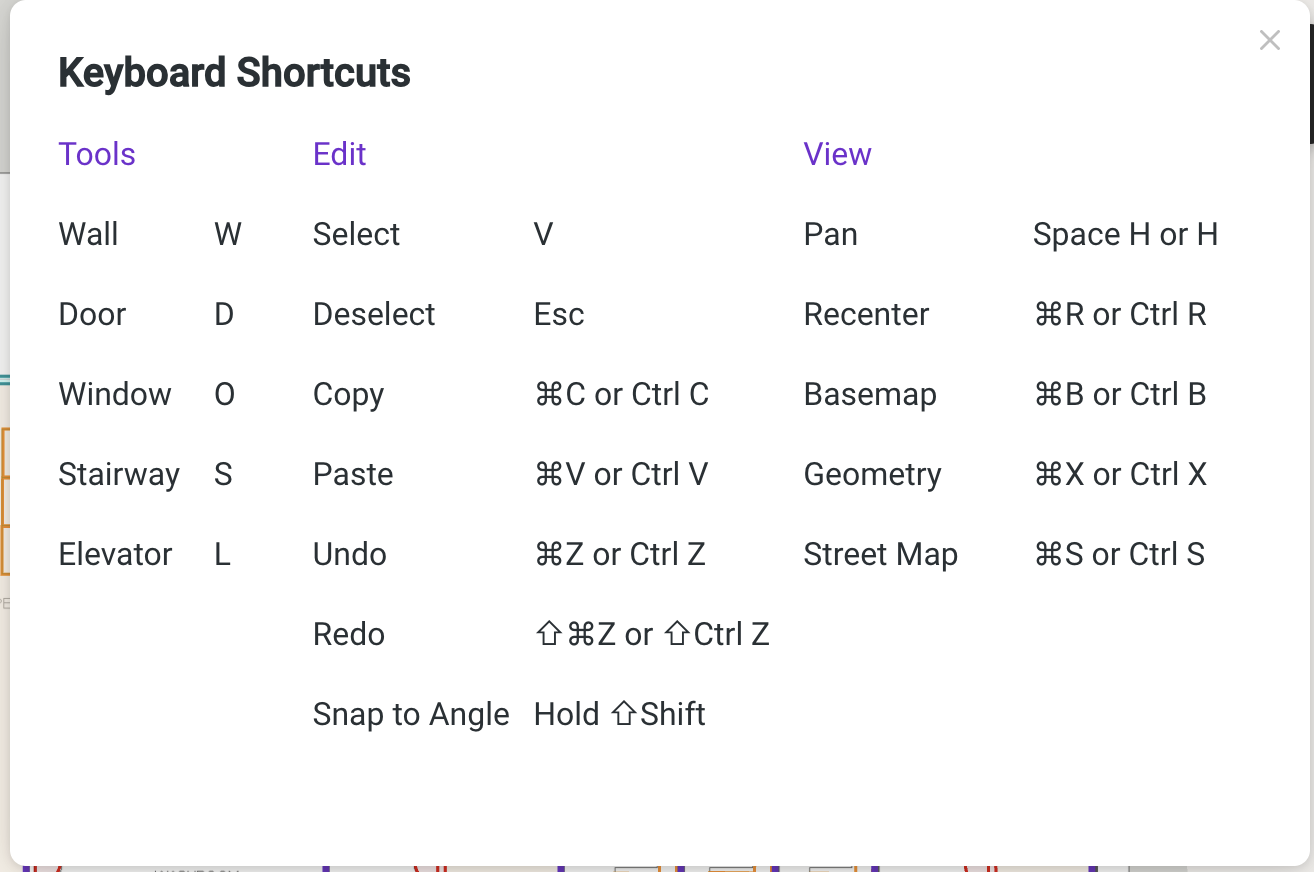Screen dimensions: 1314x872
Task: Click the Street Map view label
Action: click(880, 554)
